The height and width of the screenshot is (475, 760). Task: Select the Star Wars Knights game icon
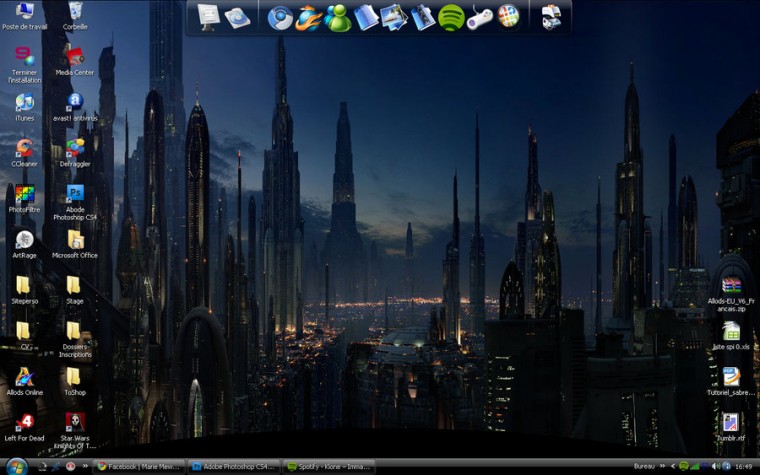pyautogui.click(x=75, y=431)
